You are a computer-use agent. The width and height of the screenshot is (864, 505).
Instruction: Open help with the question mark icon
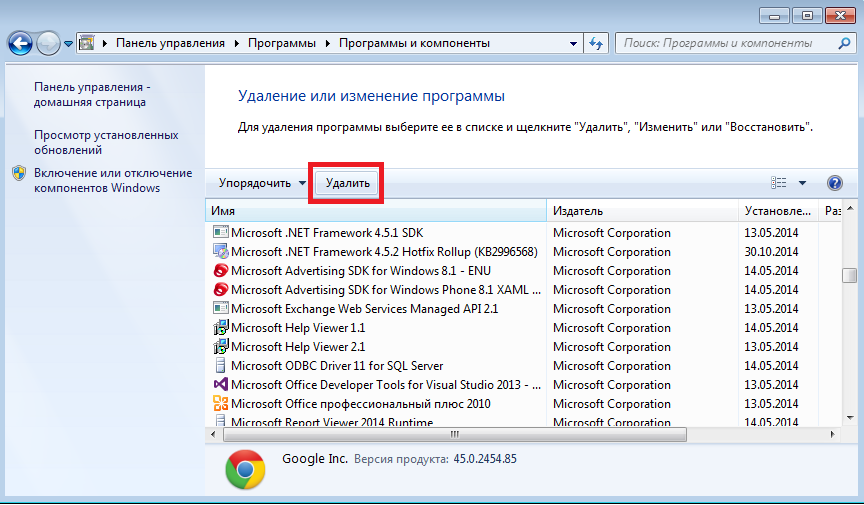[834, 182]
